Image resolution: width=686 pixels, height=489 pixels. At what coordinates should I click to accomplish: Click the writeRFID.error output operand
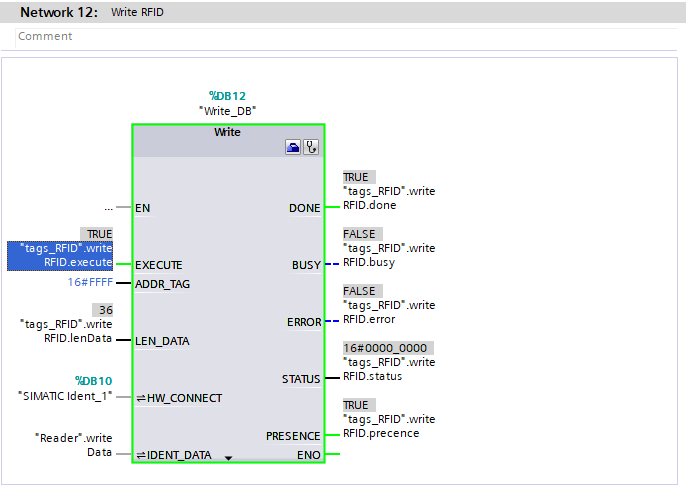388,312
